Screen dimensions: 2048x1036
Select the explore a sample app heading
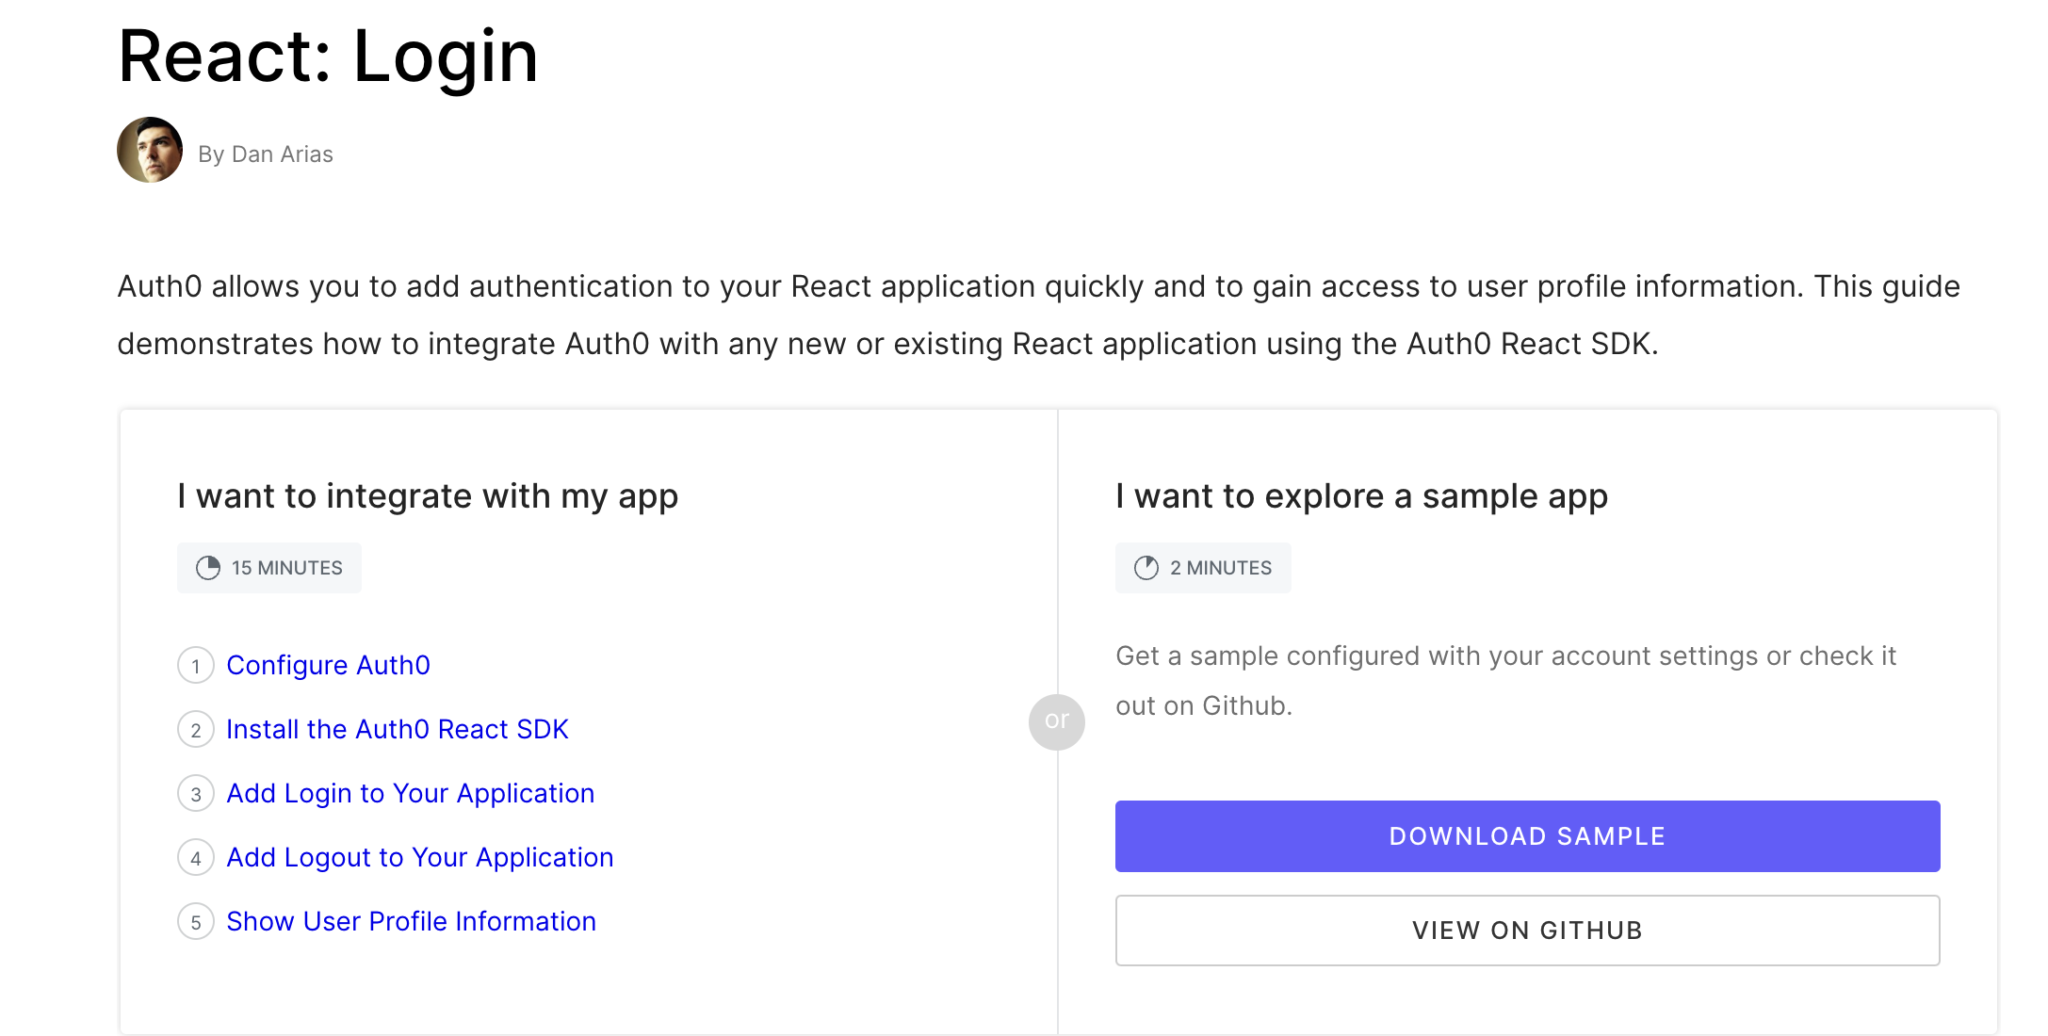(1361, 495)
